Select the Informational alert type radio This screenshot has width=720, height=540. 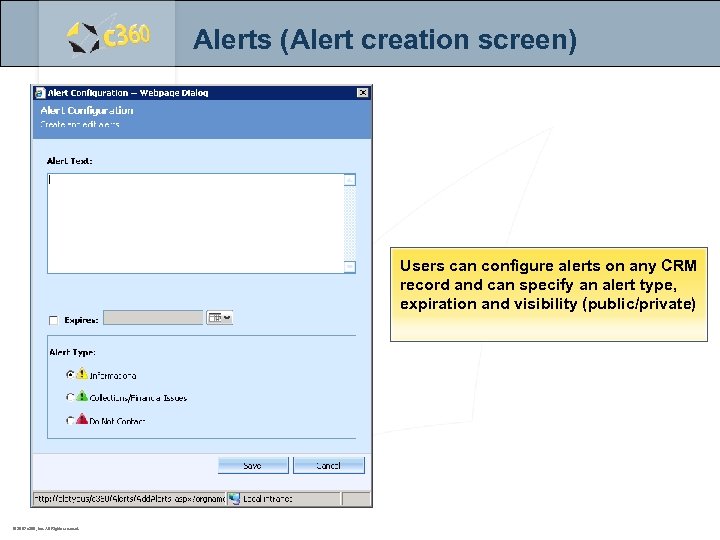pyautogui.click(x=70, y=375)
